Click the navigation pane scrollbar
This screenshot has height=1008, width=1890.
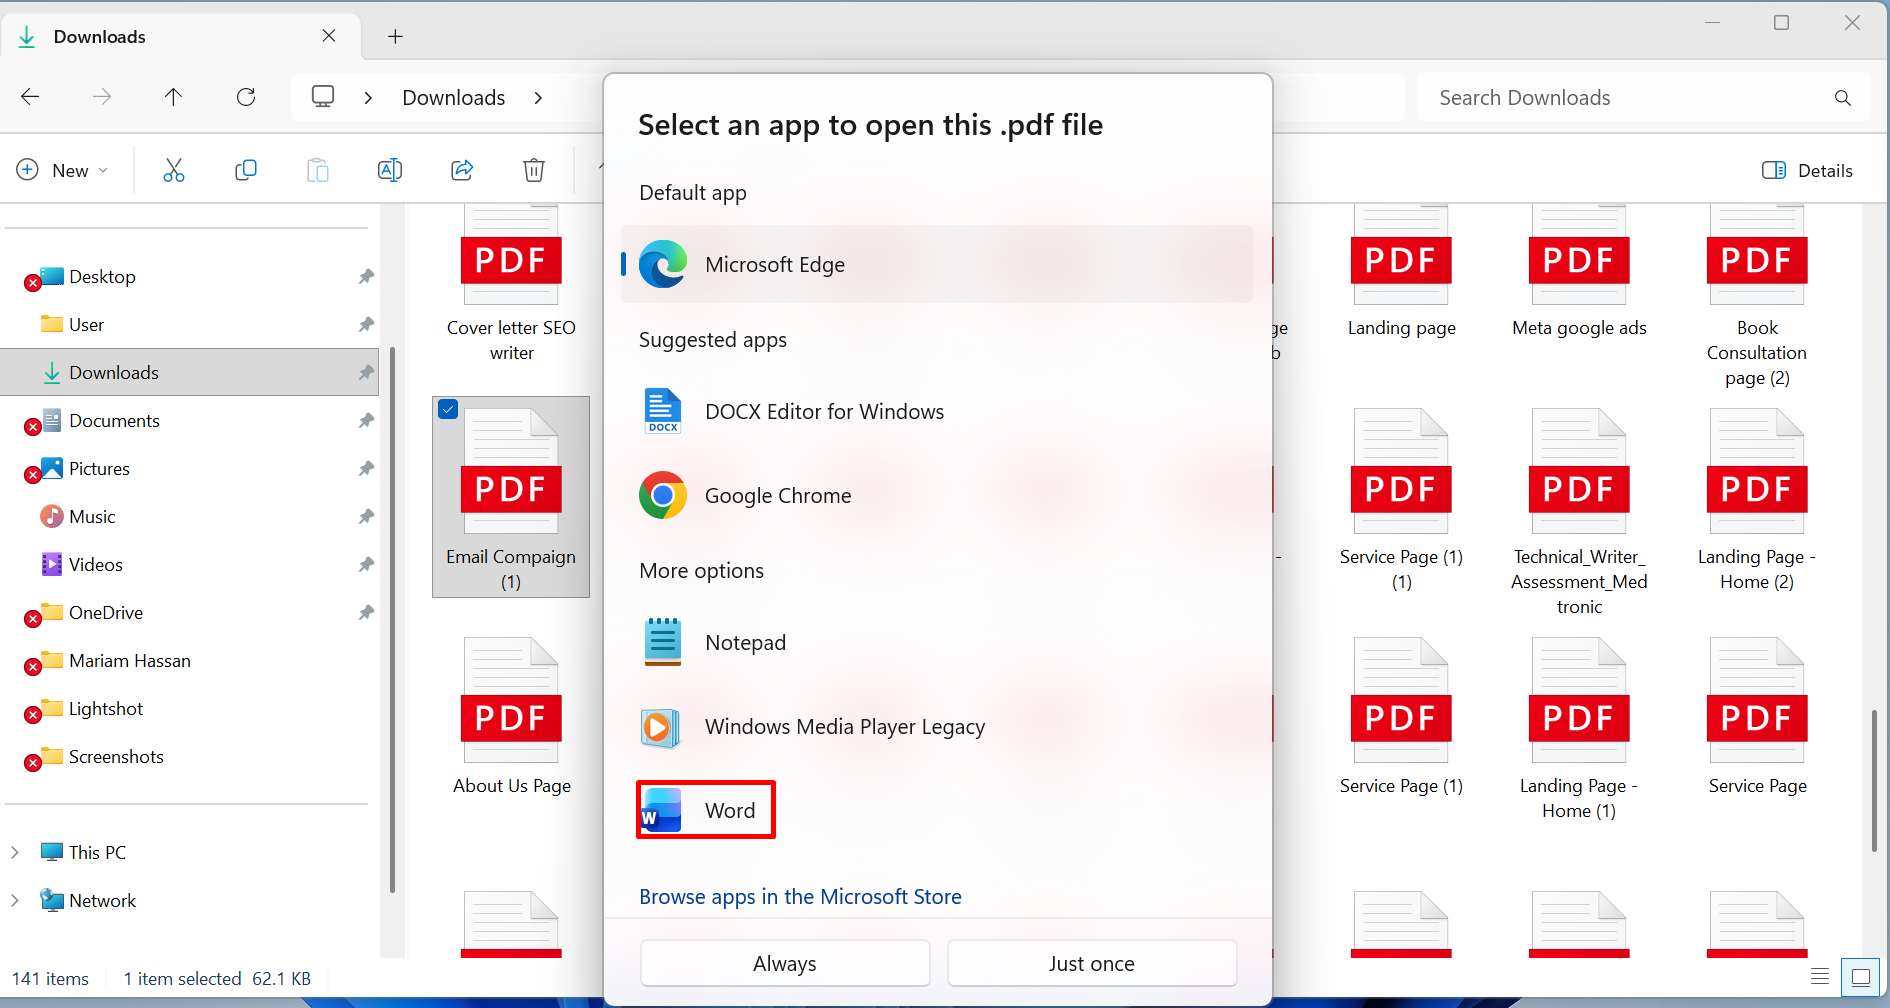(x=392, y=620)
